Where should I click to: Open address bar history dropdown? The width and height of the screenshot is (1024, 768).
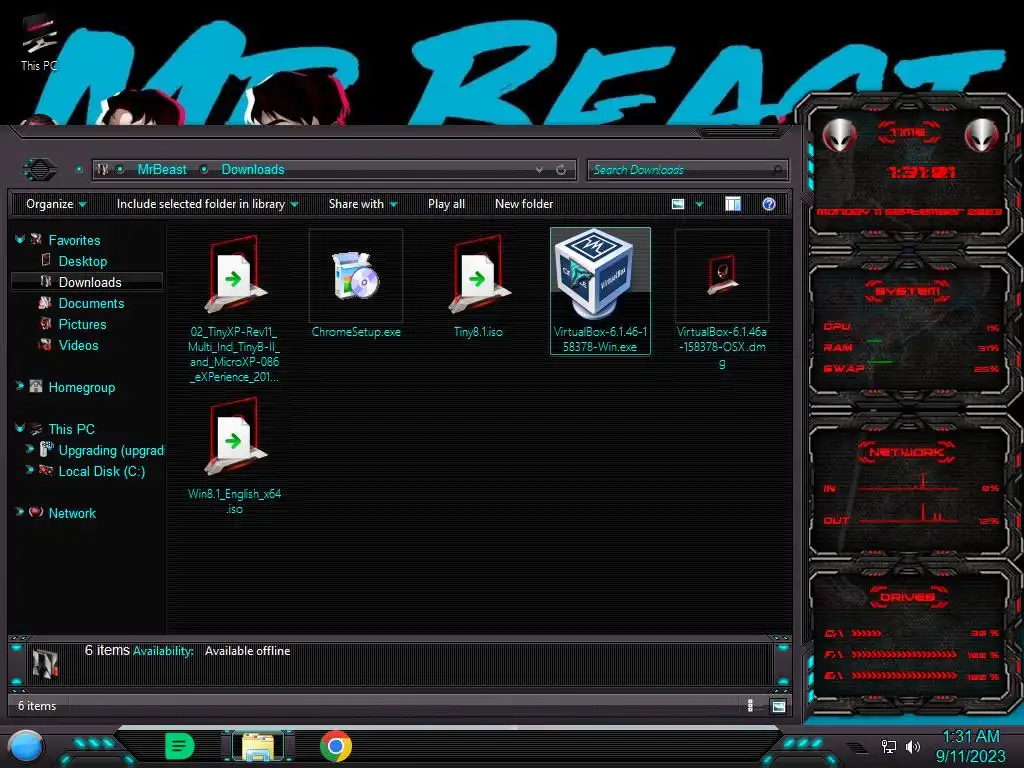[539, 170]
